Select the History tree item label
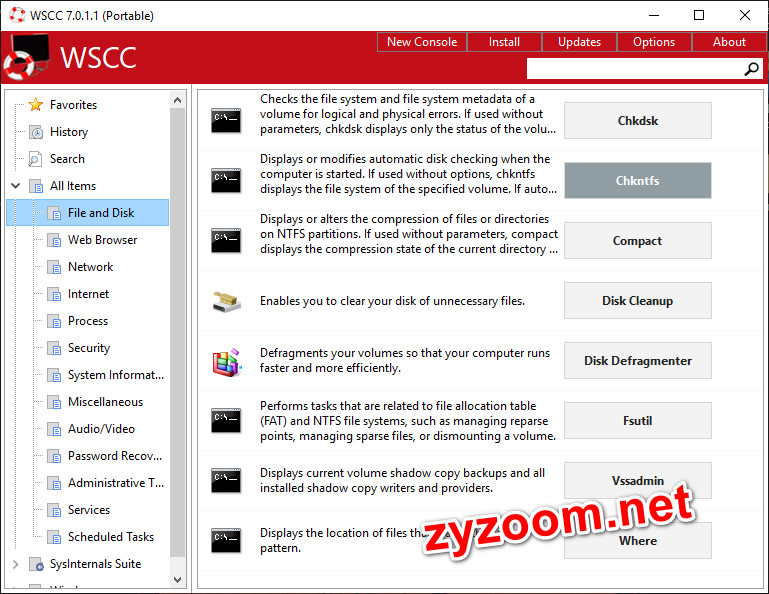This screenshot has width=769, height=594. tap(69, 132)
